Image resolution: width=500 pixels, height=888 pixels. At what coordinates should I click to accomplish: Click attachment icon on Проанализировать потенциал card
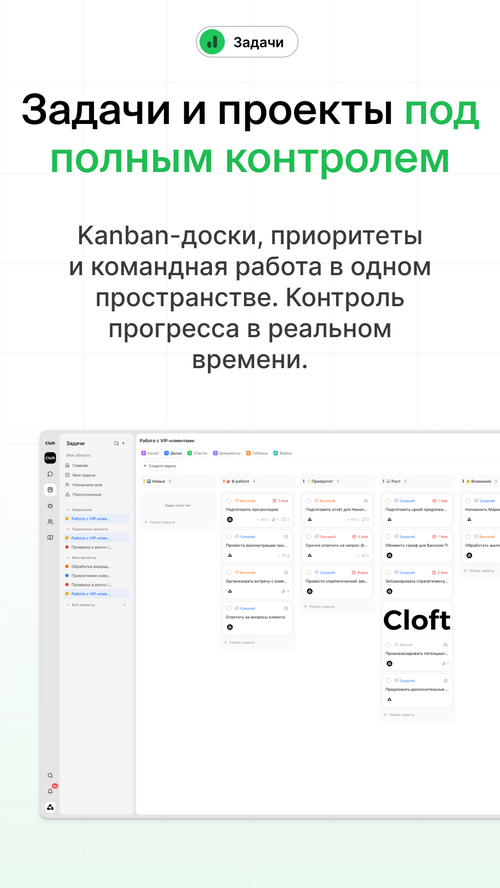click(445, 663)
